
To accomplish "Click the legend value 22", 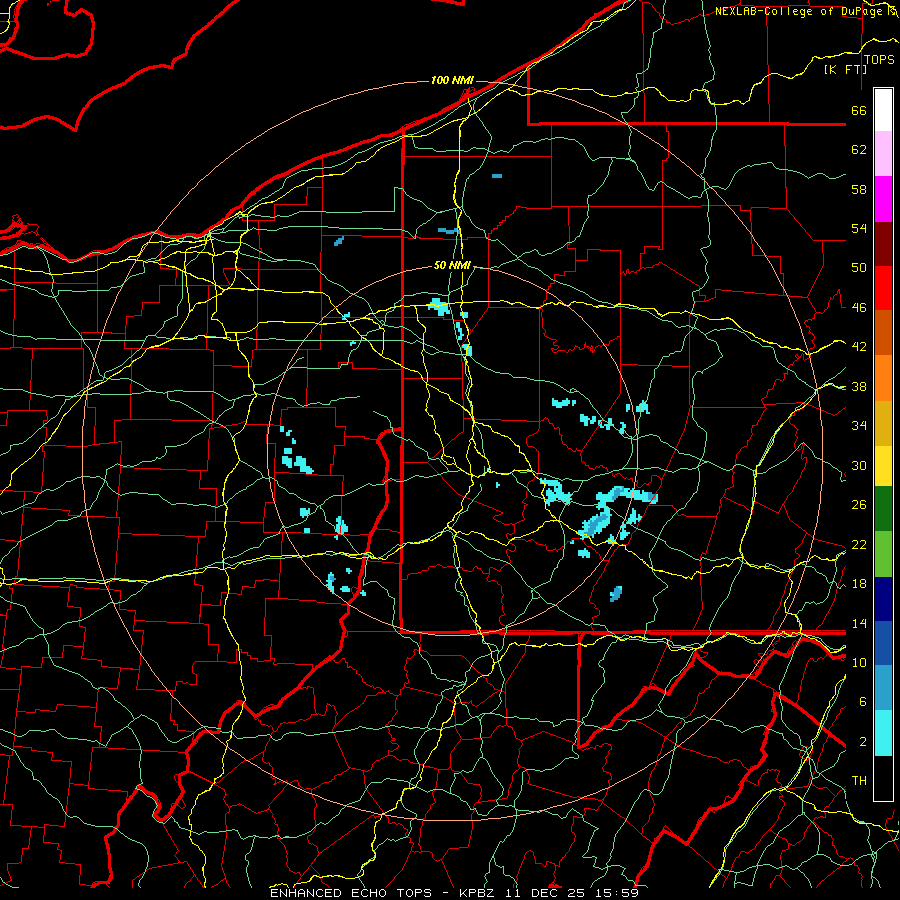I will tap(859, 544).
